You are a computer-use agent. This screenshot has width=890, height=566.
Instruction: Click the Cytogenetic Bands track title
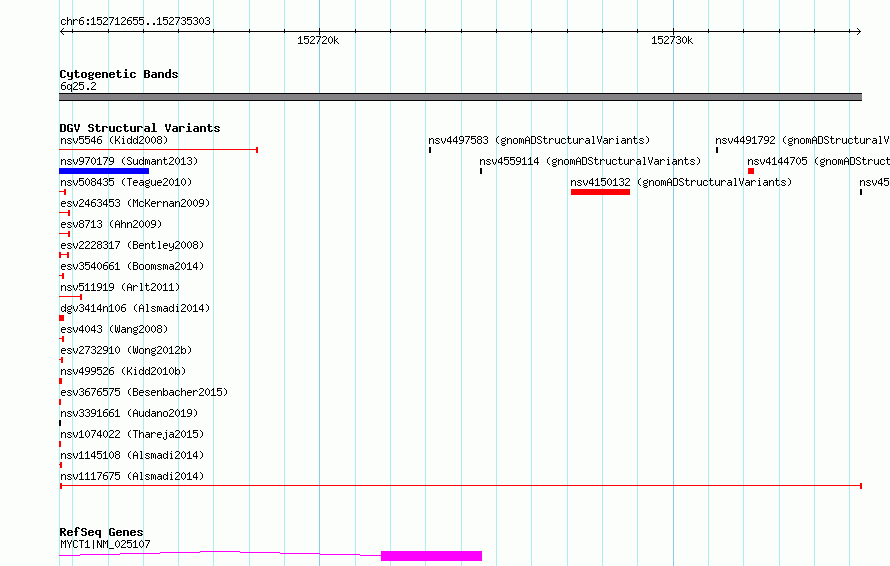pos(119,74)
